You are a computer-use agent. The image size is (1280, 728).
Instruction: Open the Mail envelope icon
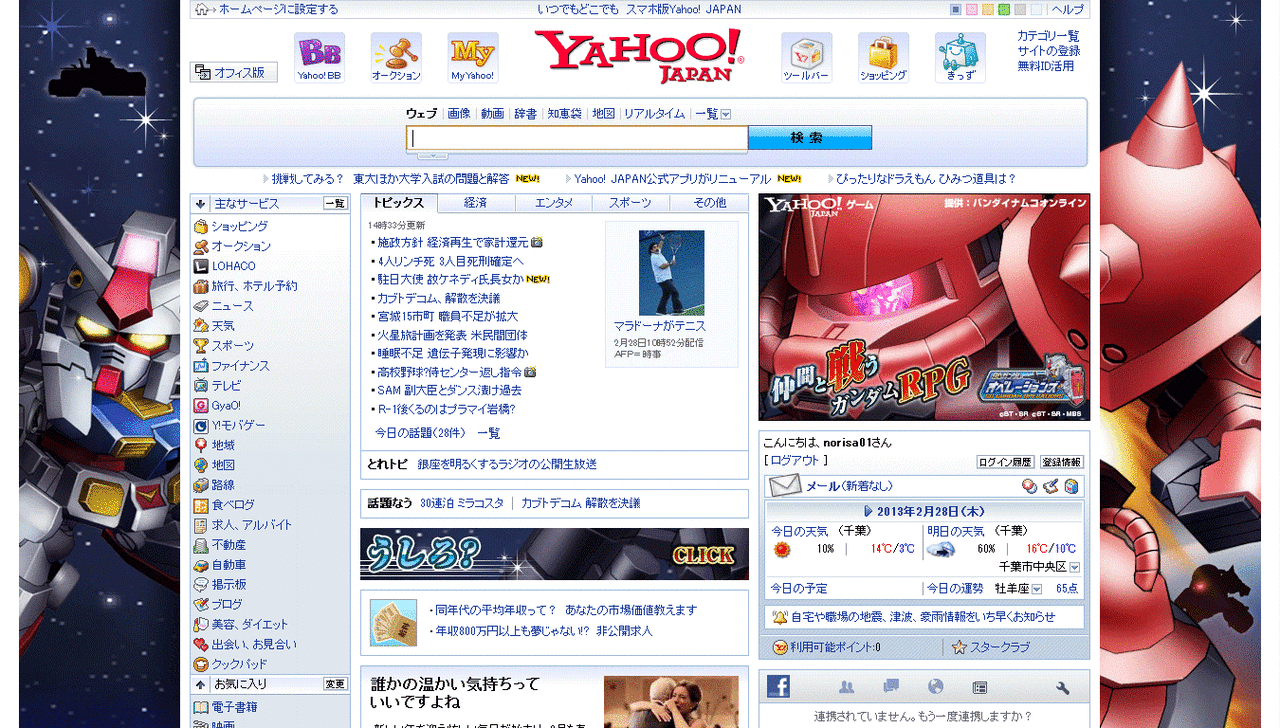tap(786, 485)
